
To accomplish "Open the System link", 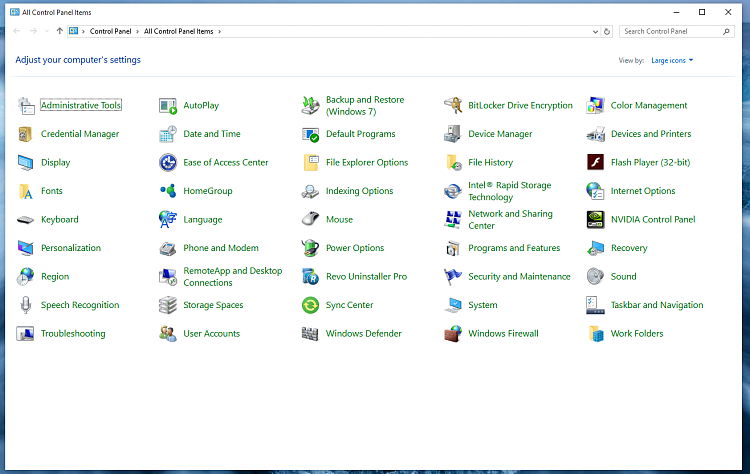I will [x=483, y=305].
